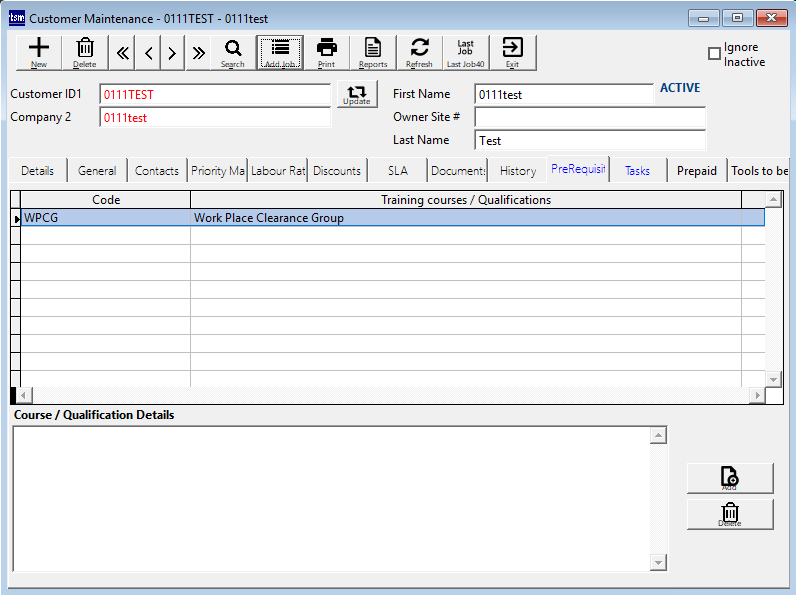Add a new course qualification
796x595 pixels.
point(730,478)
